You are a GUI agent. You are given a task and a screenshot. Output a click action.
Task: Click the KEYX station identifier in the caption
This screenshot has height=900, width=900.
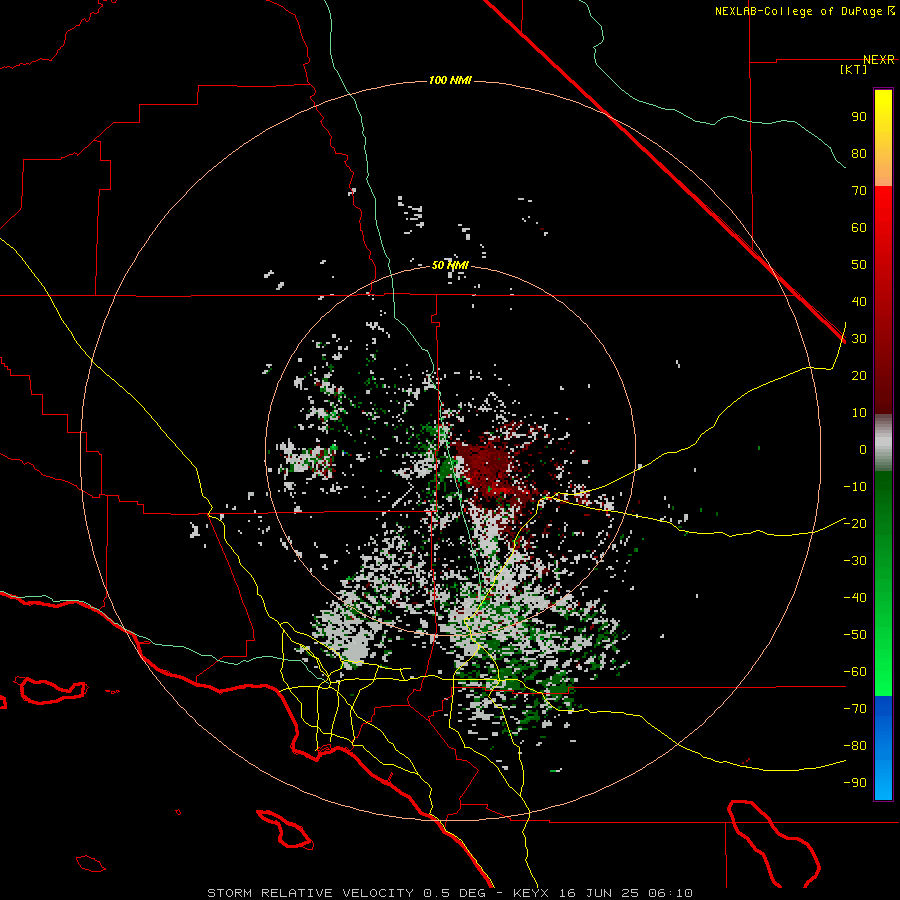point(533,893)
